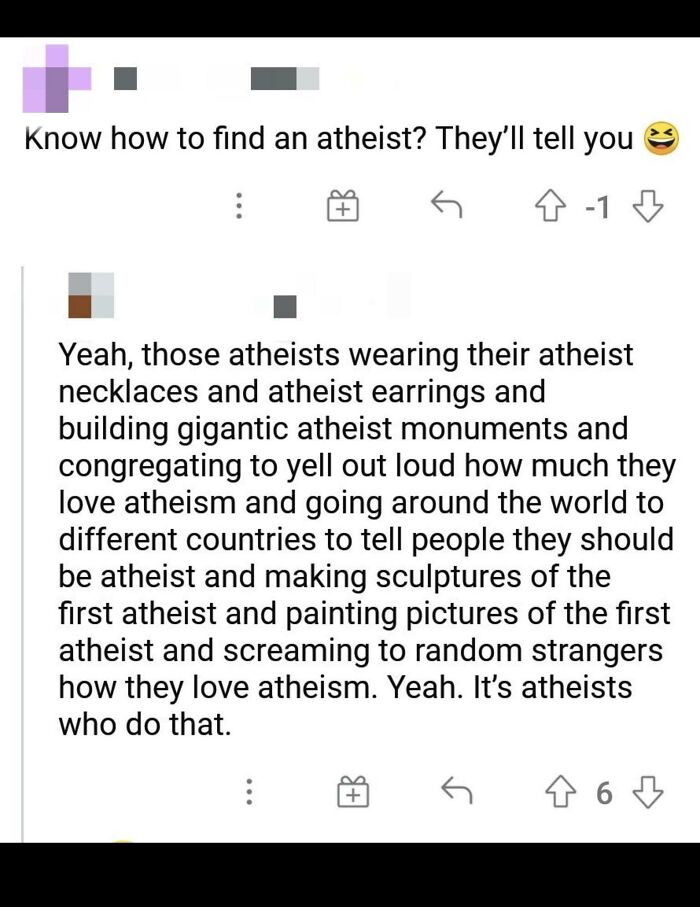Click the top comment's username
The height and width of the screenshot is (907, 700).
127,77
